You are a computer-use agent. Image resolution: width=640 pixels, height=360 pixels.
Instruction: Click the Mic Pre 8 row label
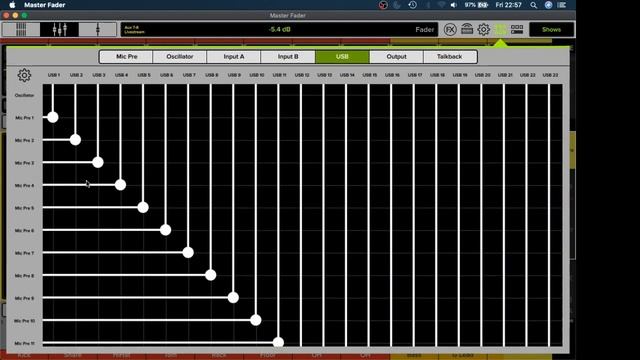point(24,276)
